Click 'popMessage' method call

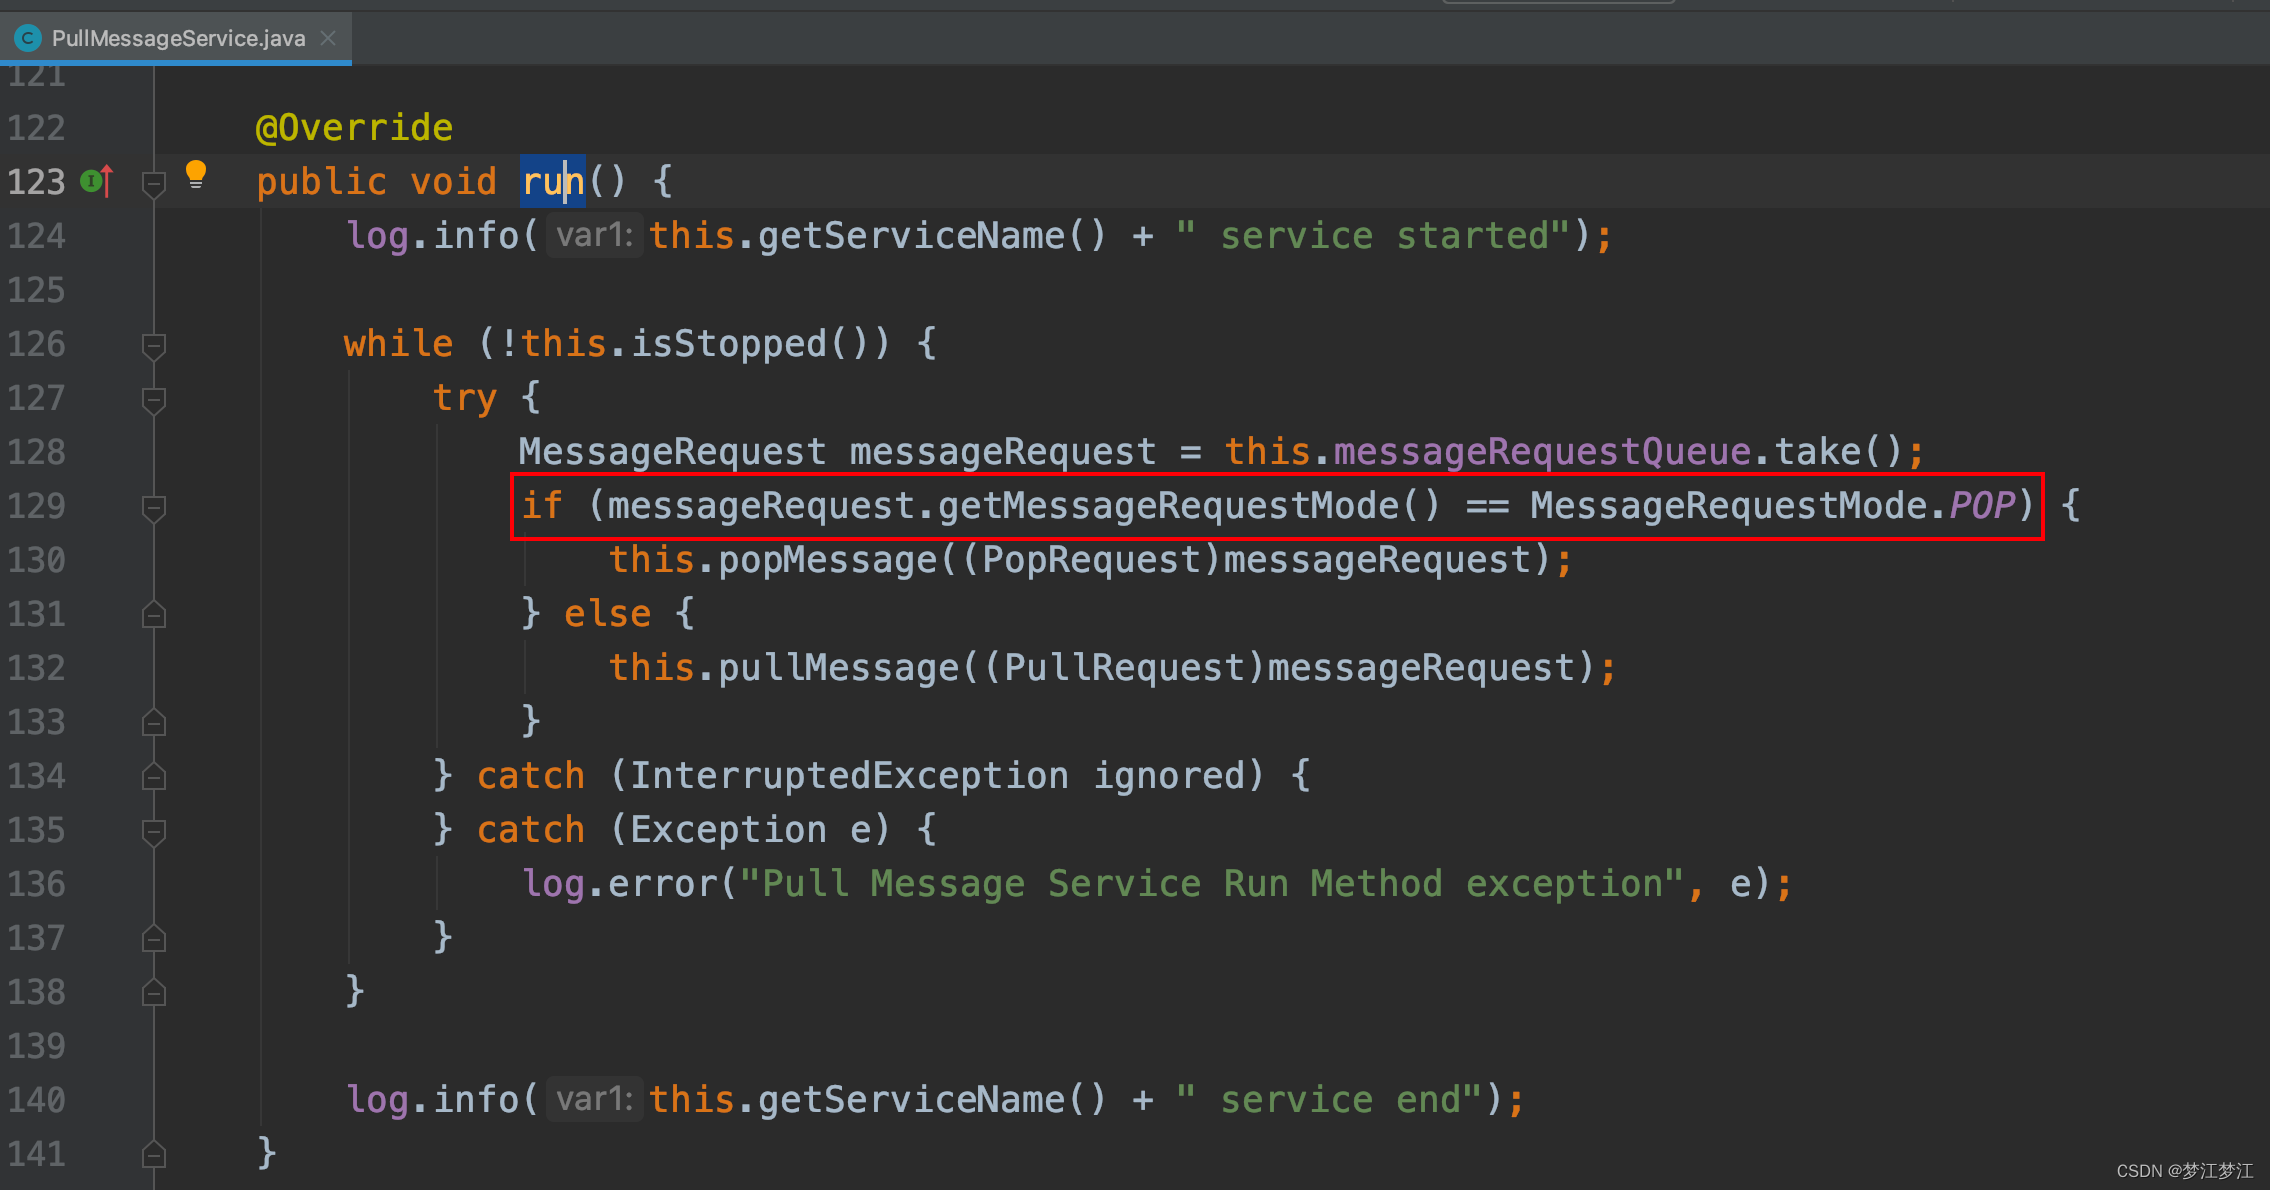point(828,560)
